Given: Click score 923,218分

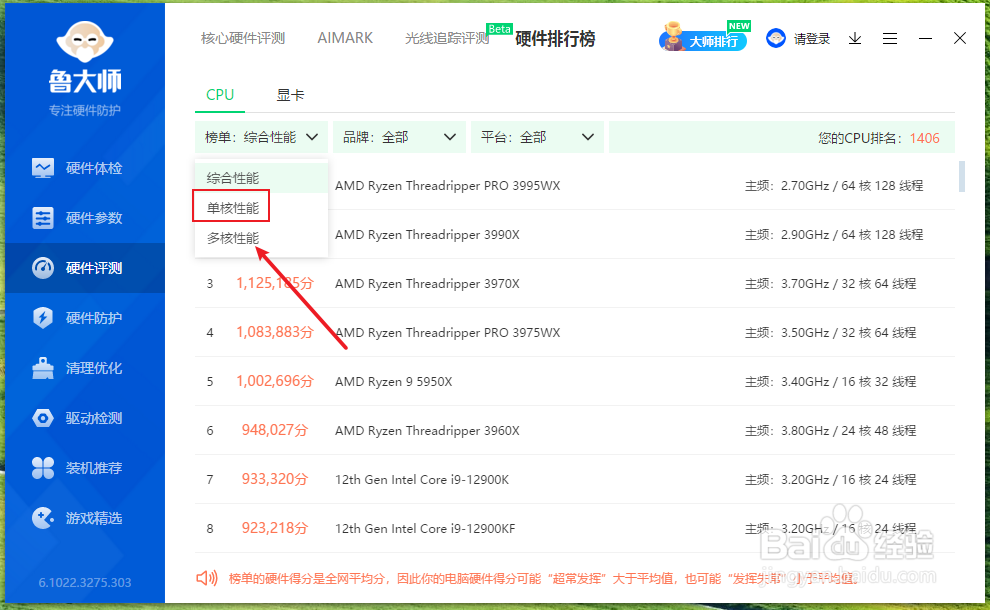Looking at the screenshot, I should click(275, 529).
